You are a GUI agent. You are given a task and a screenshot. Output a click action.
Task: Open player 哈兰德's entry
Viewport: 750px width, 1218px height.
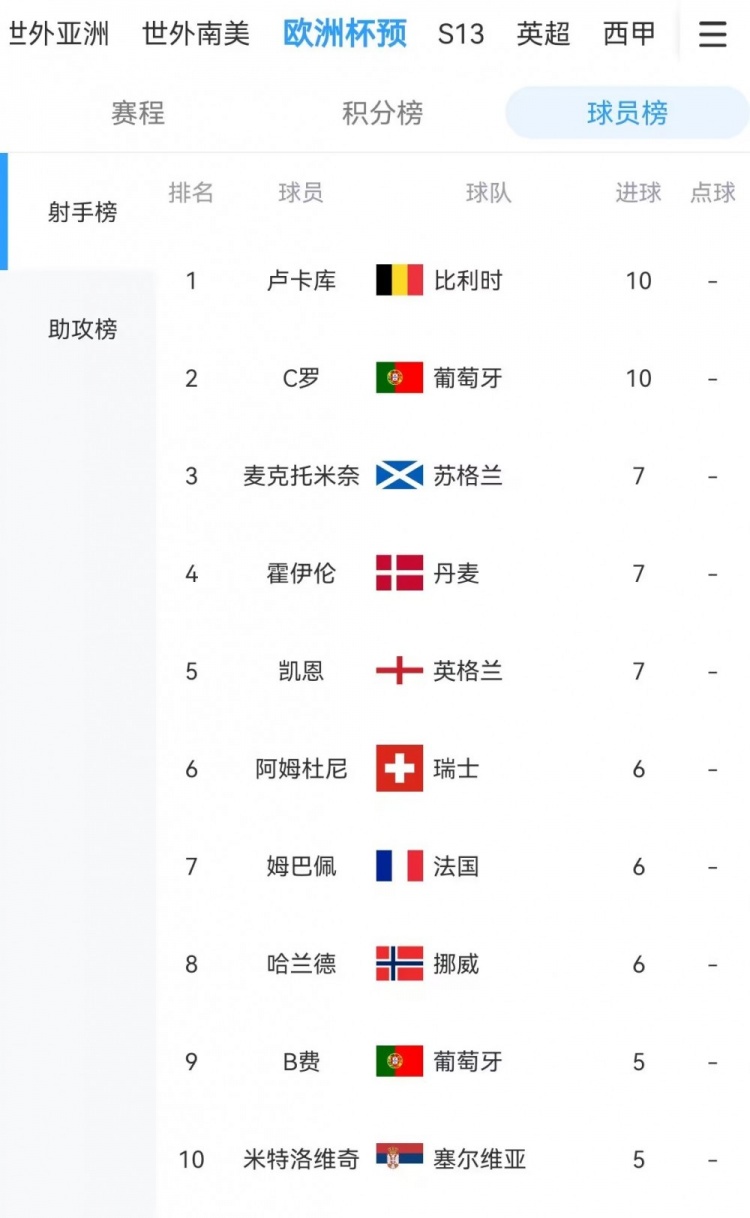point(301,964)
